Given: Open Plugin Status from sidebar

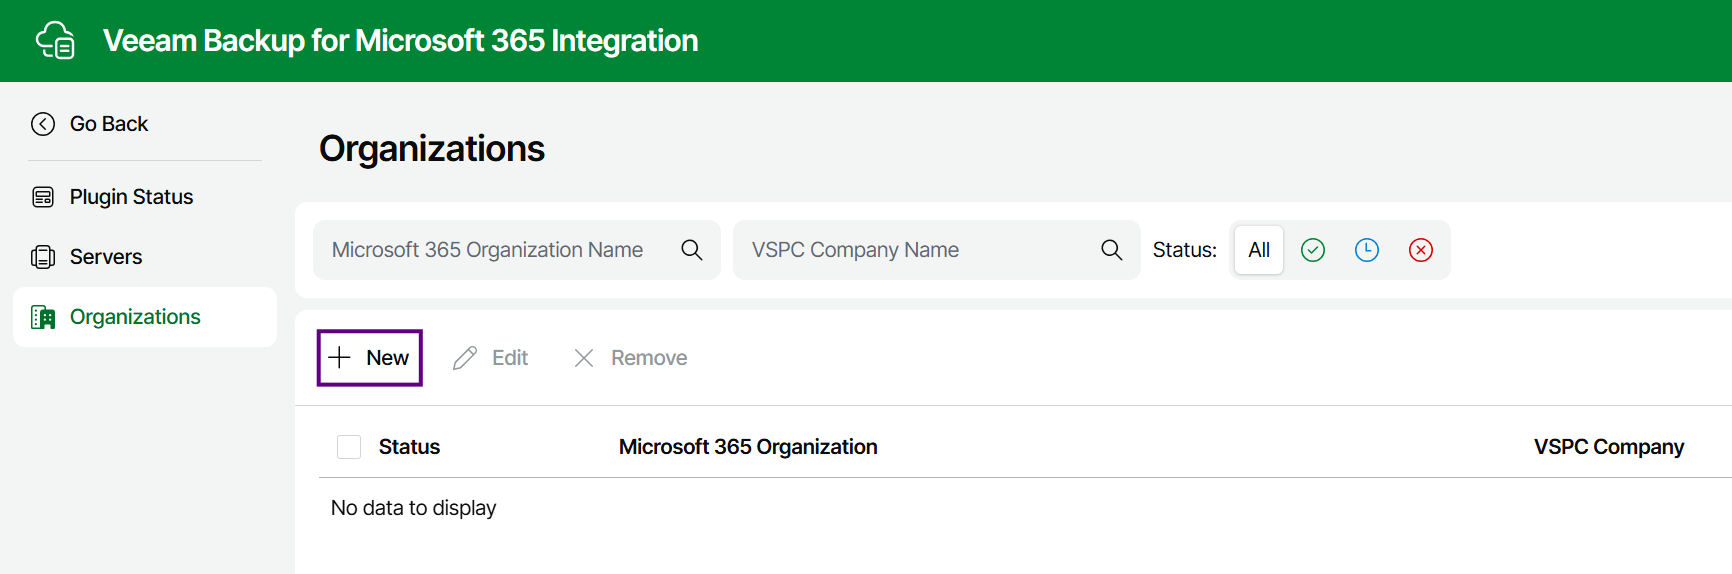Looking at the screenshot, I should coord(131,197).
